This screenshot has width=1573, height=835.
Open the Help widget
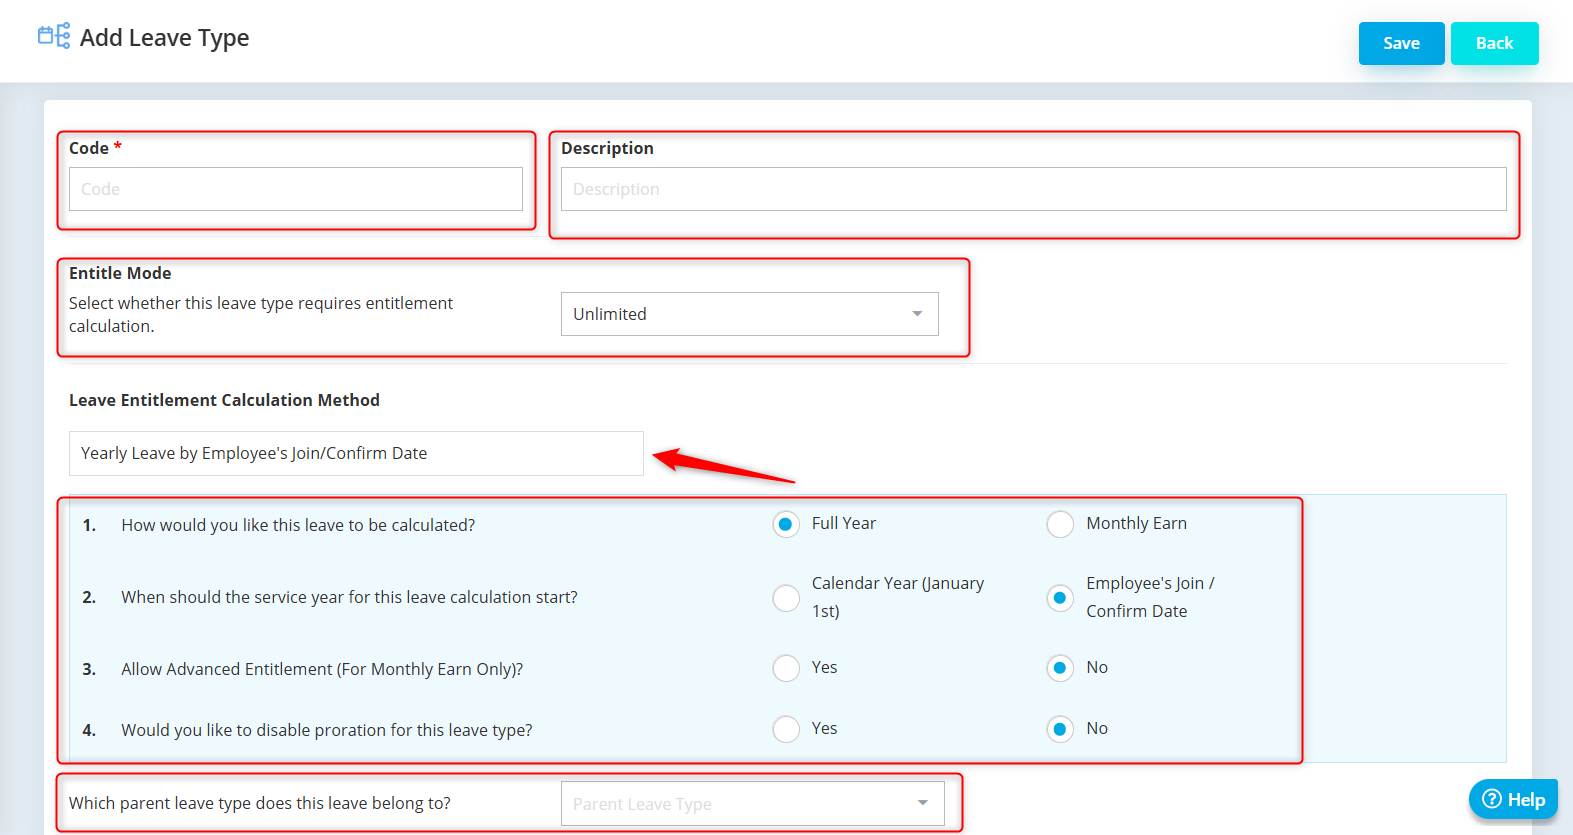[x=1513, y=799]
